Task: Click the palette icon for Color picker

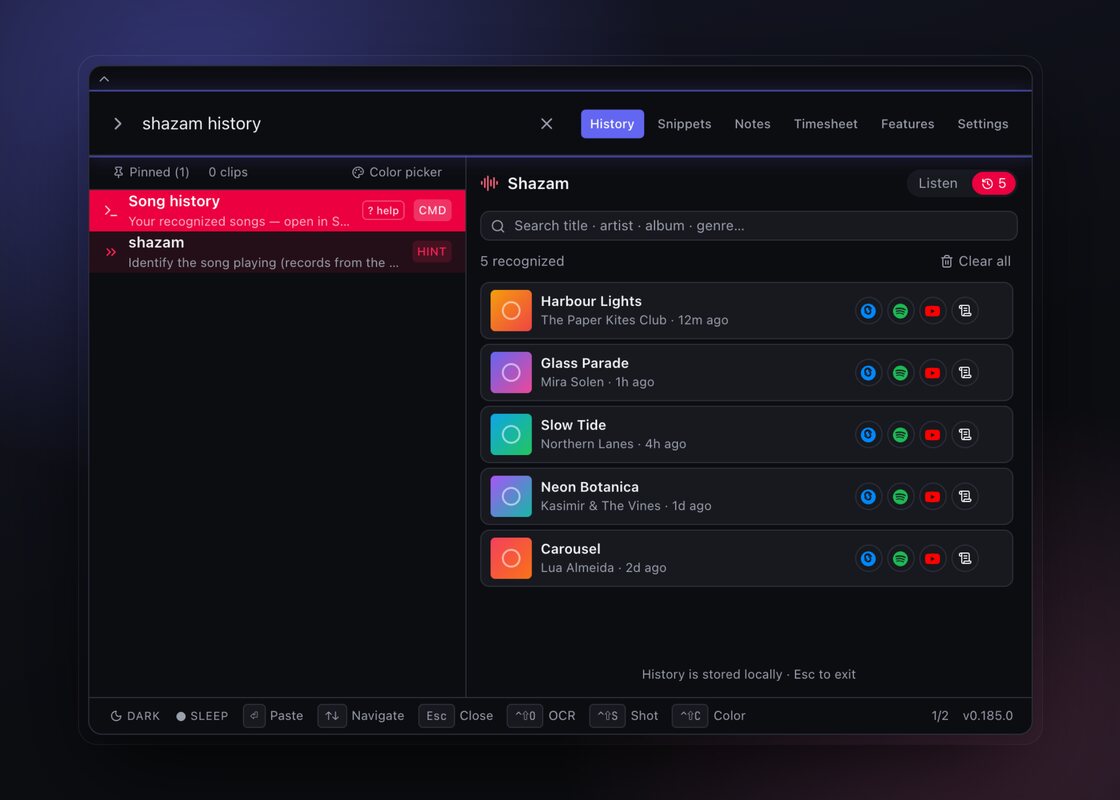Action: 358,172
